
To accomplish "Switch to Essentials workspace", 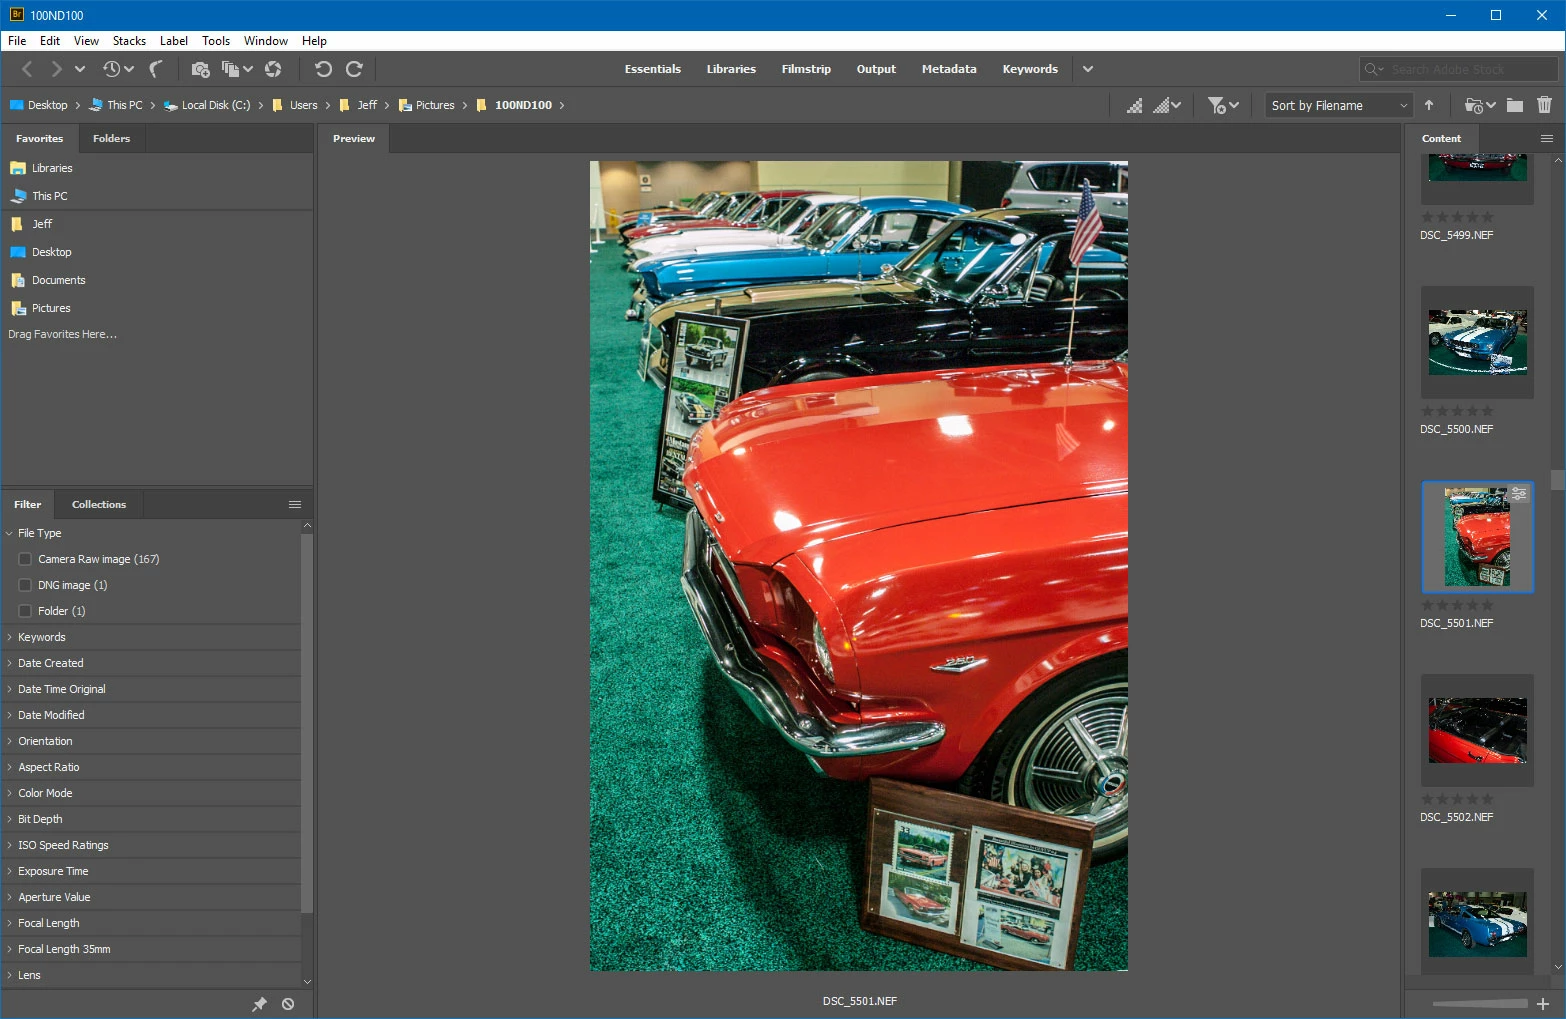I will 652,69.
